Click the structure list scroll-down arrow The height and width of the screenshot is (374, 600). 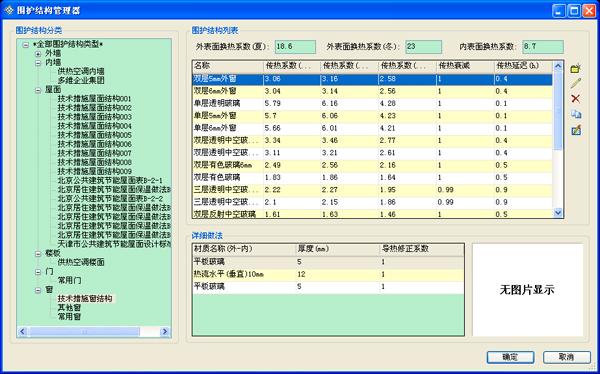point(558,213)
